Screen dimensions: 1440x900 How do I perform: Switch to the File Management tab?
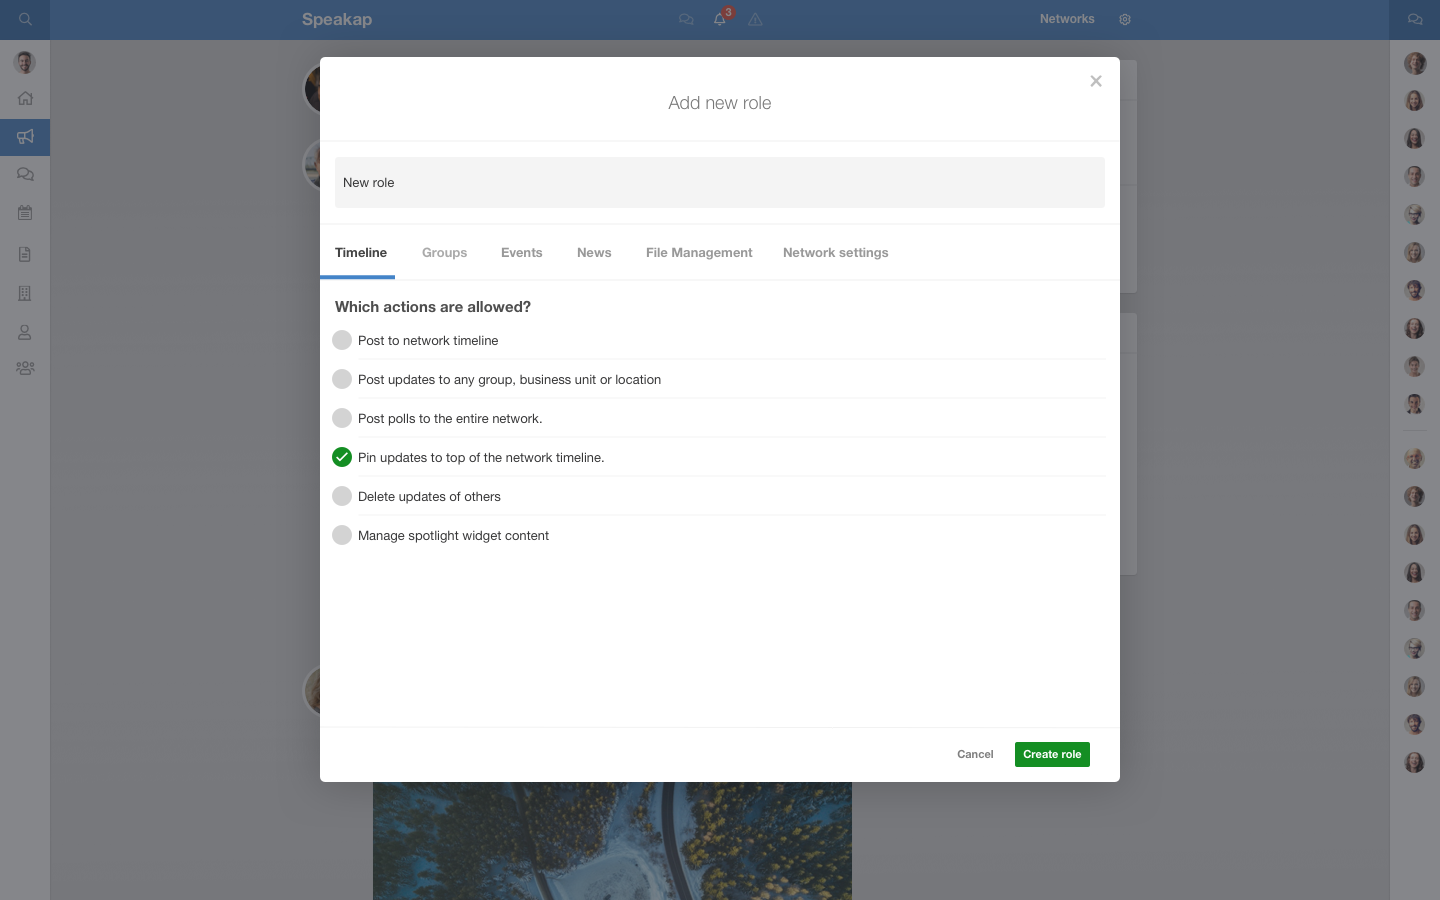tap(699, 253)
